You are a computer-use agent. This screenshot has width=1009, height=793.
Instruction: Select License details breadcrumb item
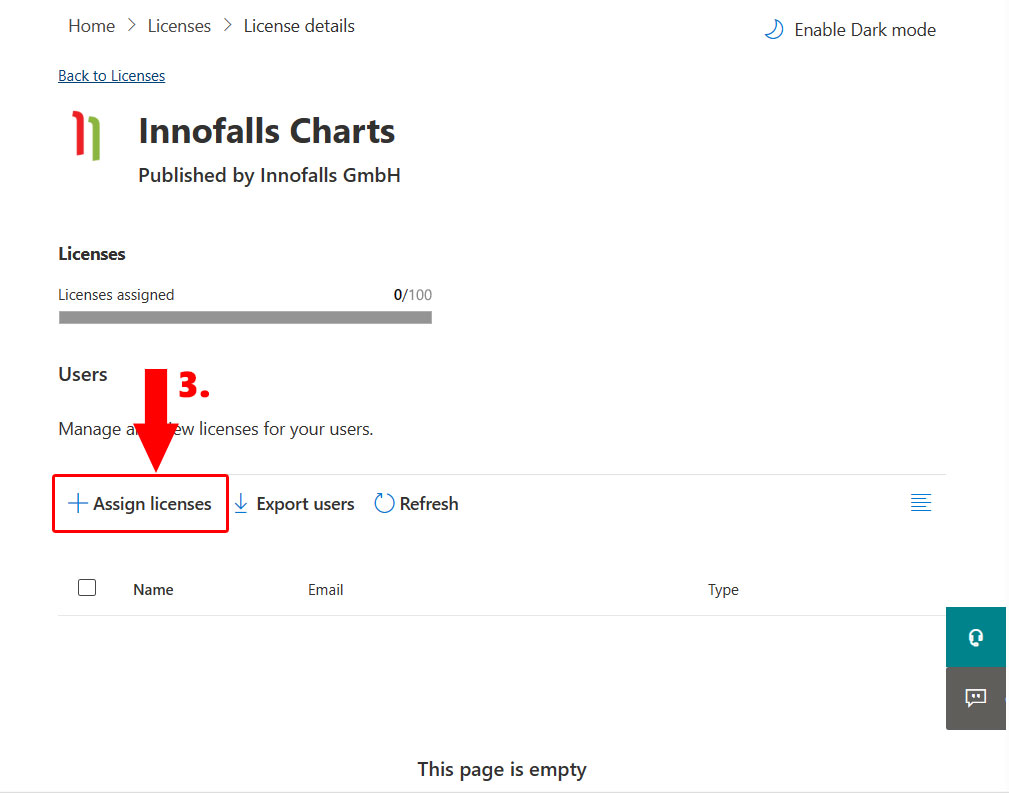[x=299, y=26]
